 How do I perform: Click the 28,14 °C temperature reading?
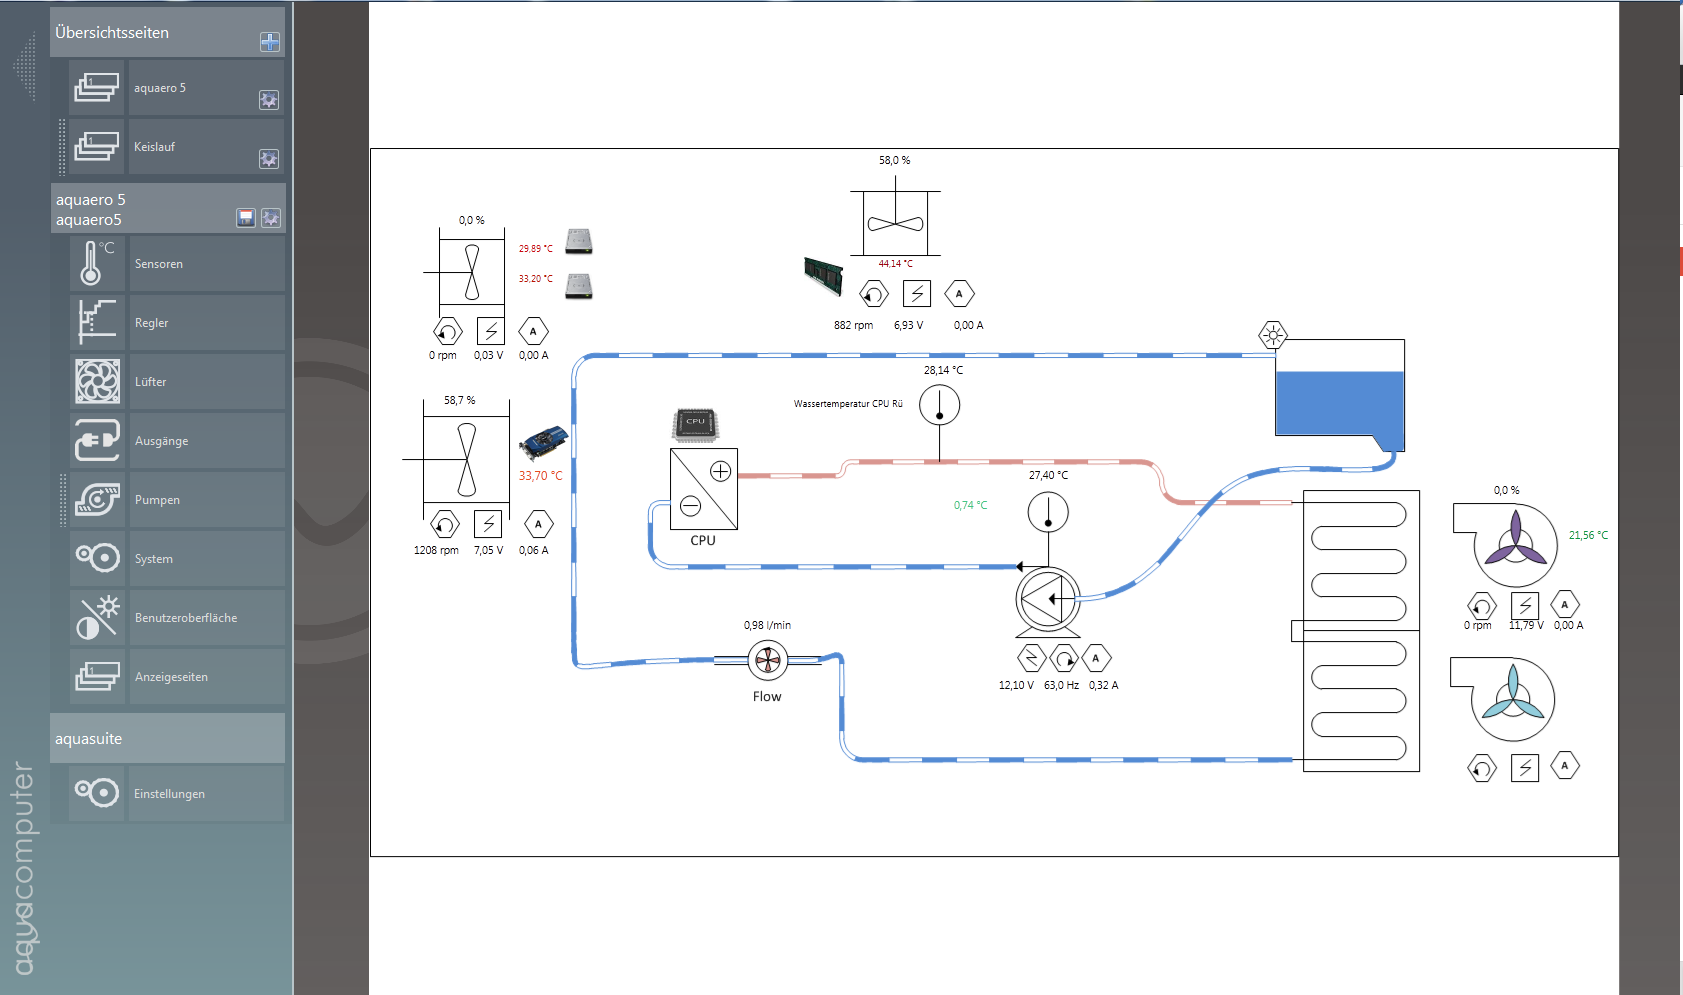point(943,370)
